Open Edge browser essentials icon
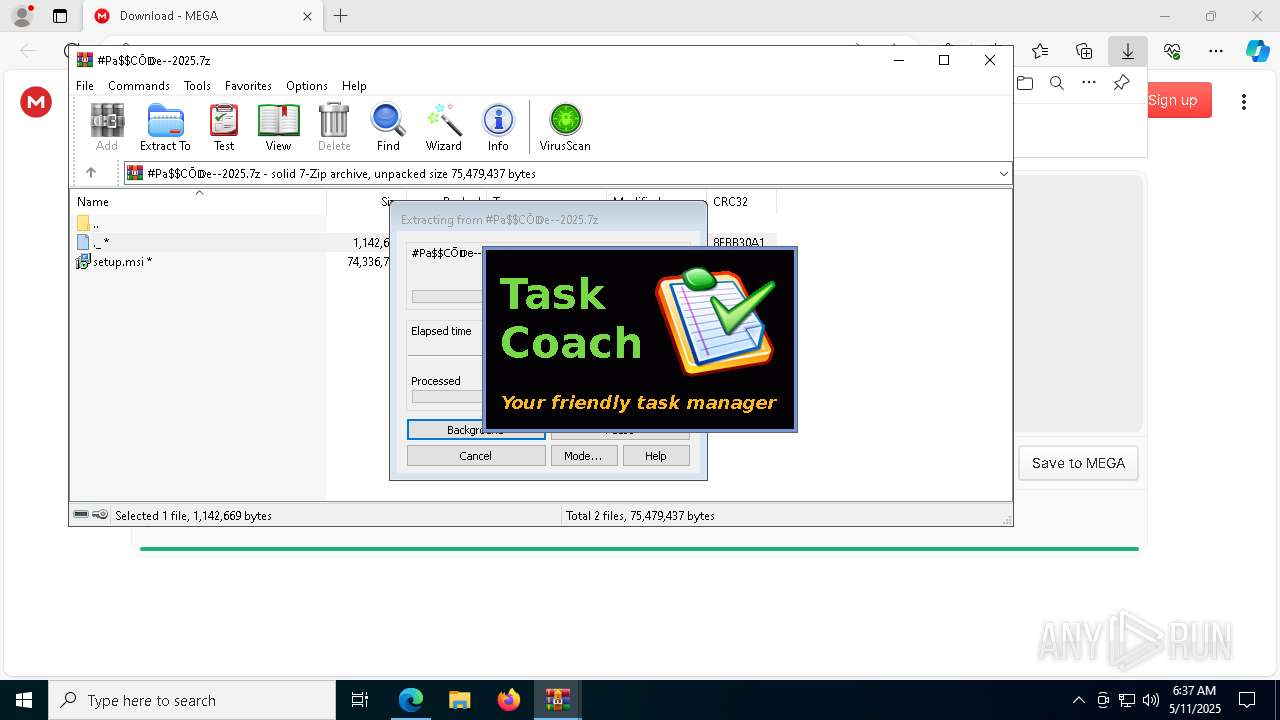Screen dimensions: 1280x720 1172,51
